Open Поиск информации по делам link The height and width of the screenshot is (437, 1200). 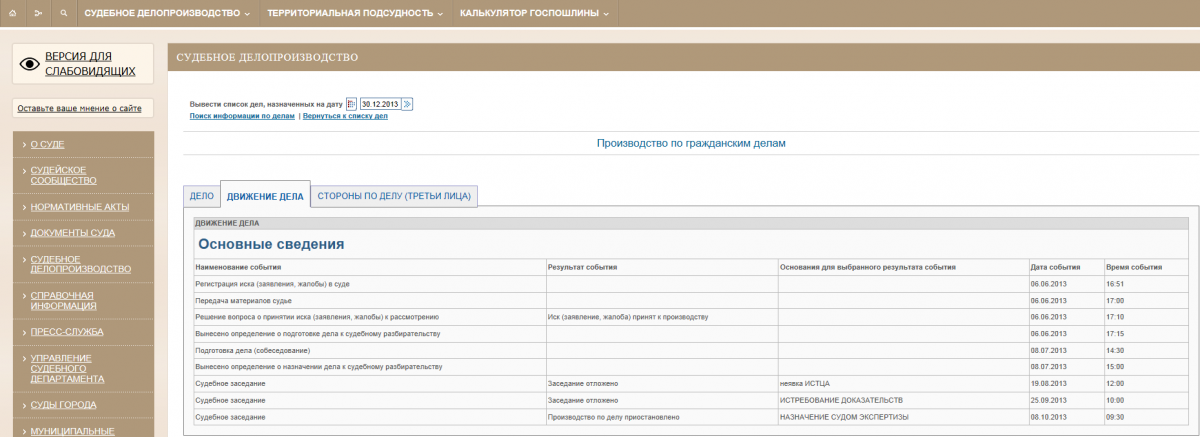tap(242, 116)
